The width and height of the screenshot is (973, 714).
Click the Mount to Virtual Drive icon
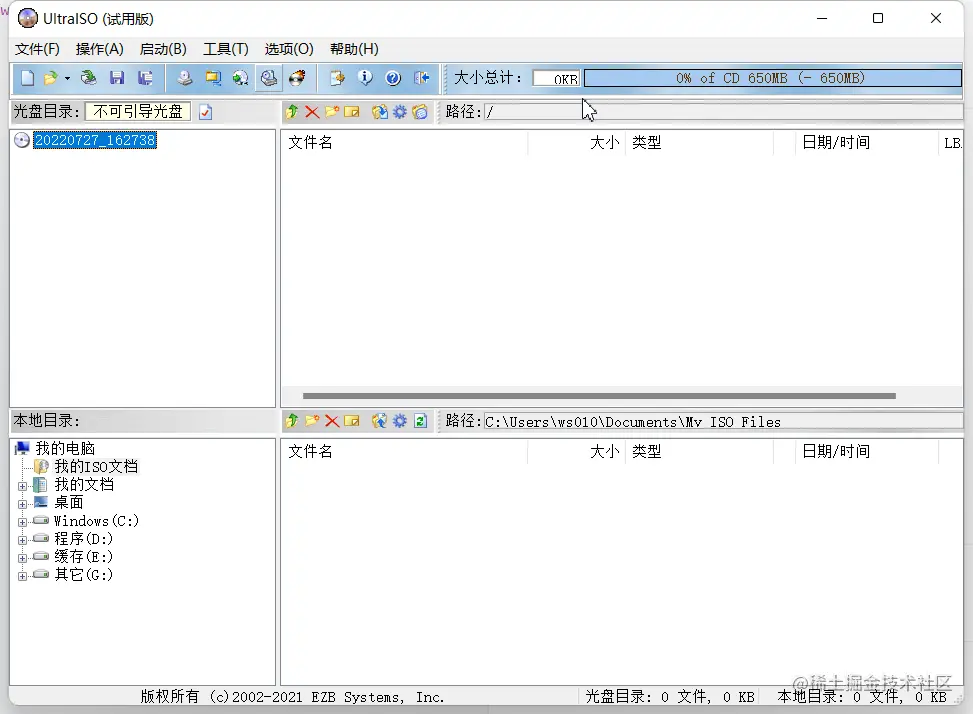(269, 78)
